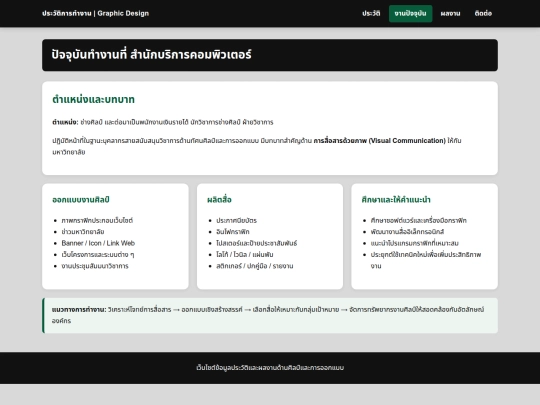Click the ตำแหน่งและบทบาท section heading

pyautogui.click(x=93, y=99)
